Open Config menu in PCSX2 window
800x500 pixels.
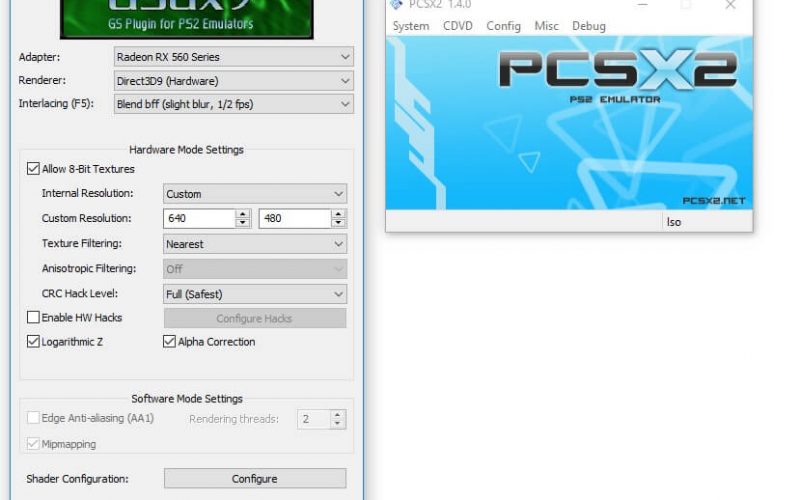coord(504,26)
